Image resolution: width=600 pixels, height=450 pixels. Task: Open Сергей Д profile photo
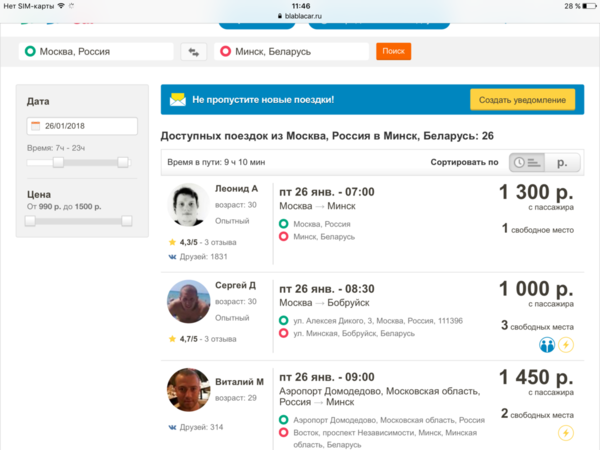pos(188,302)
